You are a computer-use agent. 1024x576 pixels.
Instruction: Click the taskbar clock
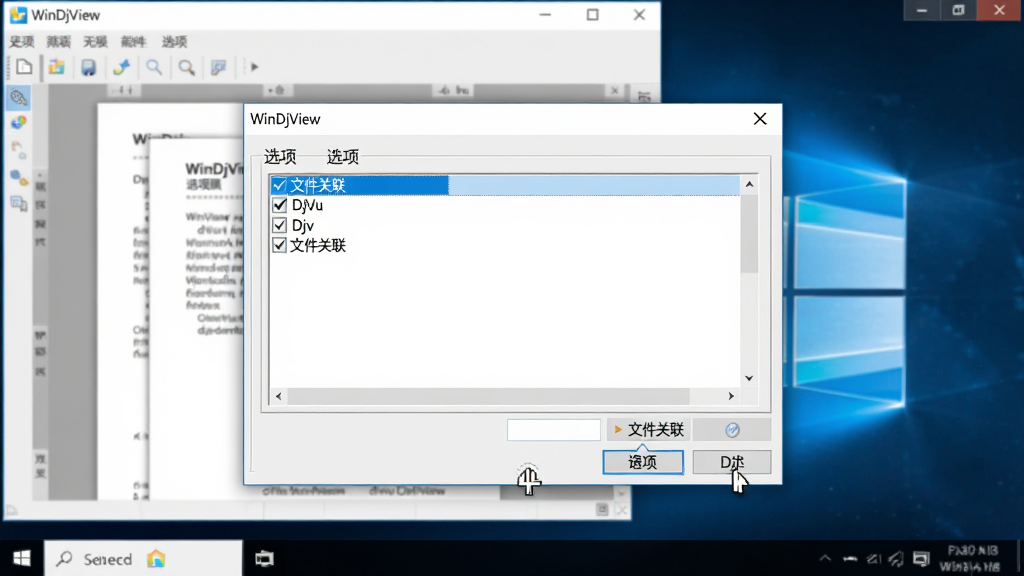point(972,559)
